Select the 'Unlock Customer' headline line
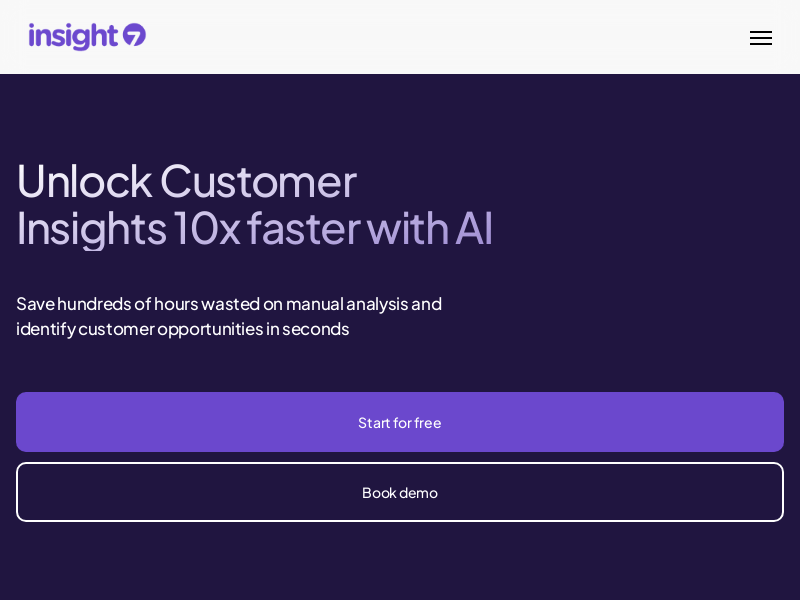Image resolution: width=800 pixels, height=600 pixels. coord(187,181)
